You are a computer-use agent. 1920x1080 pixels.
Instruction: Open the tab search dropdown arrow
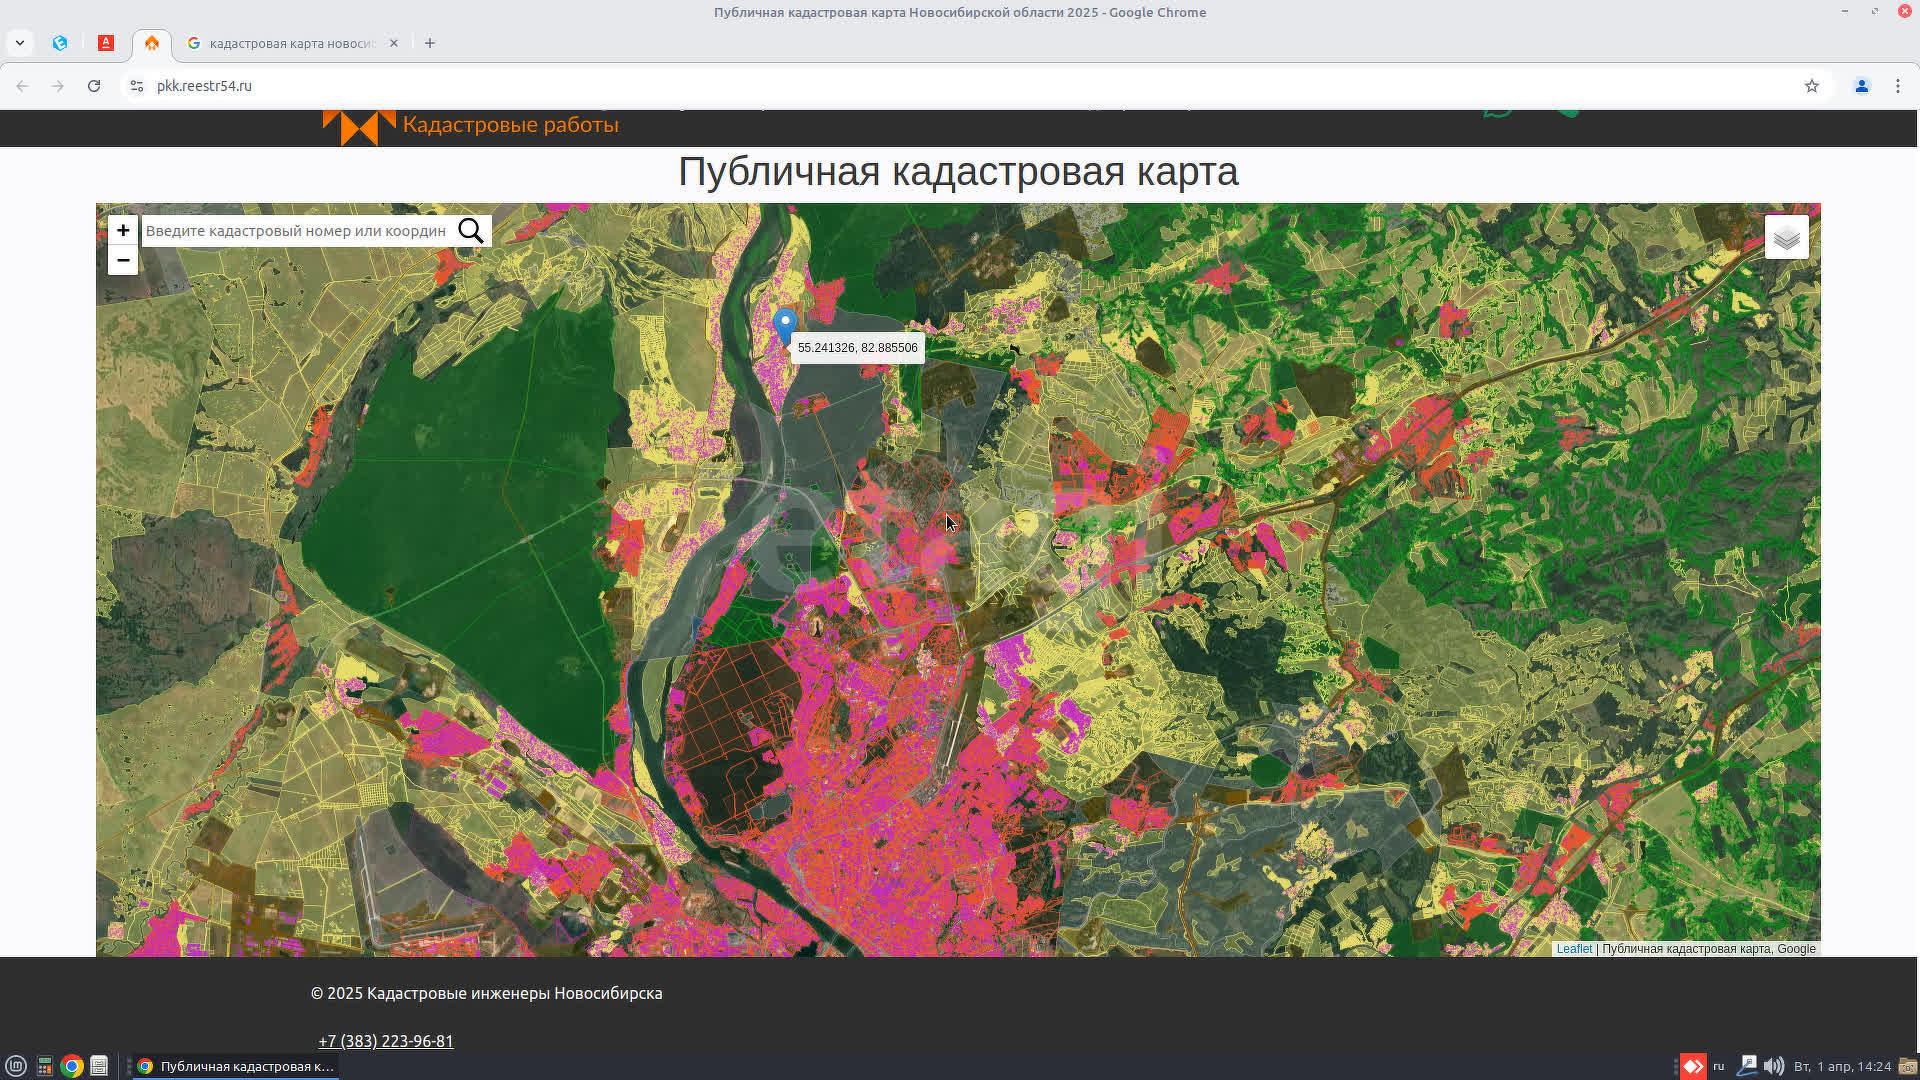pyautogui.click(x=20, y=43)
